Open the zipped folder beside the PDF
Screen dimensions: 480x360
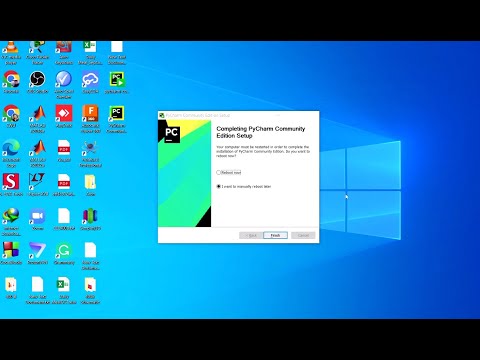point(90,184)
